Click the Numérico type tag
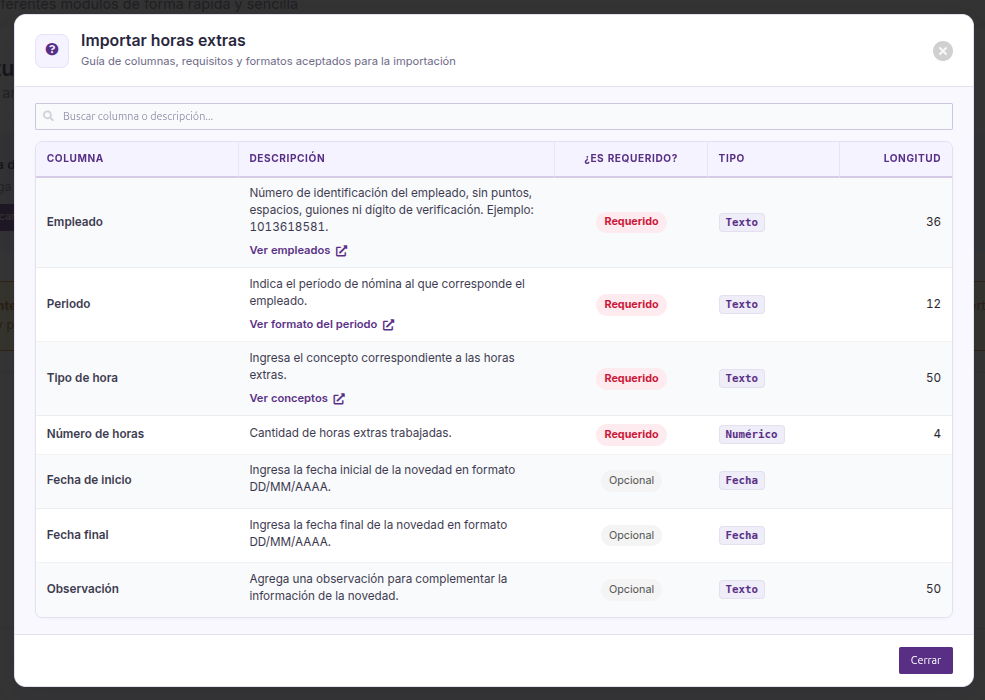The height and width of the screenshot is (700, 985). coord(751,434)
